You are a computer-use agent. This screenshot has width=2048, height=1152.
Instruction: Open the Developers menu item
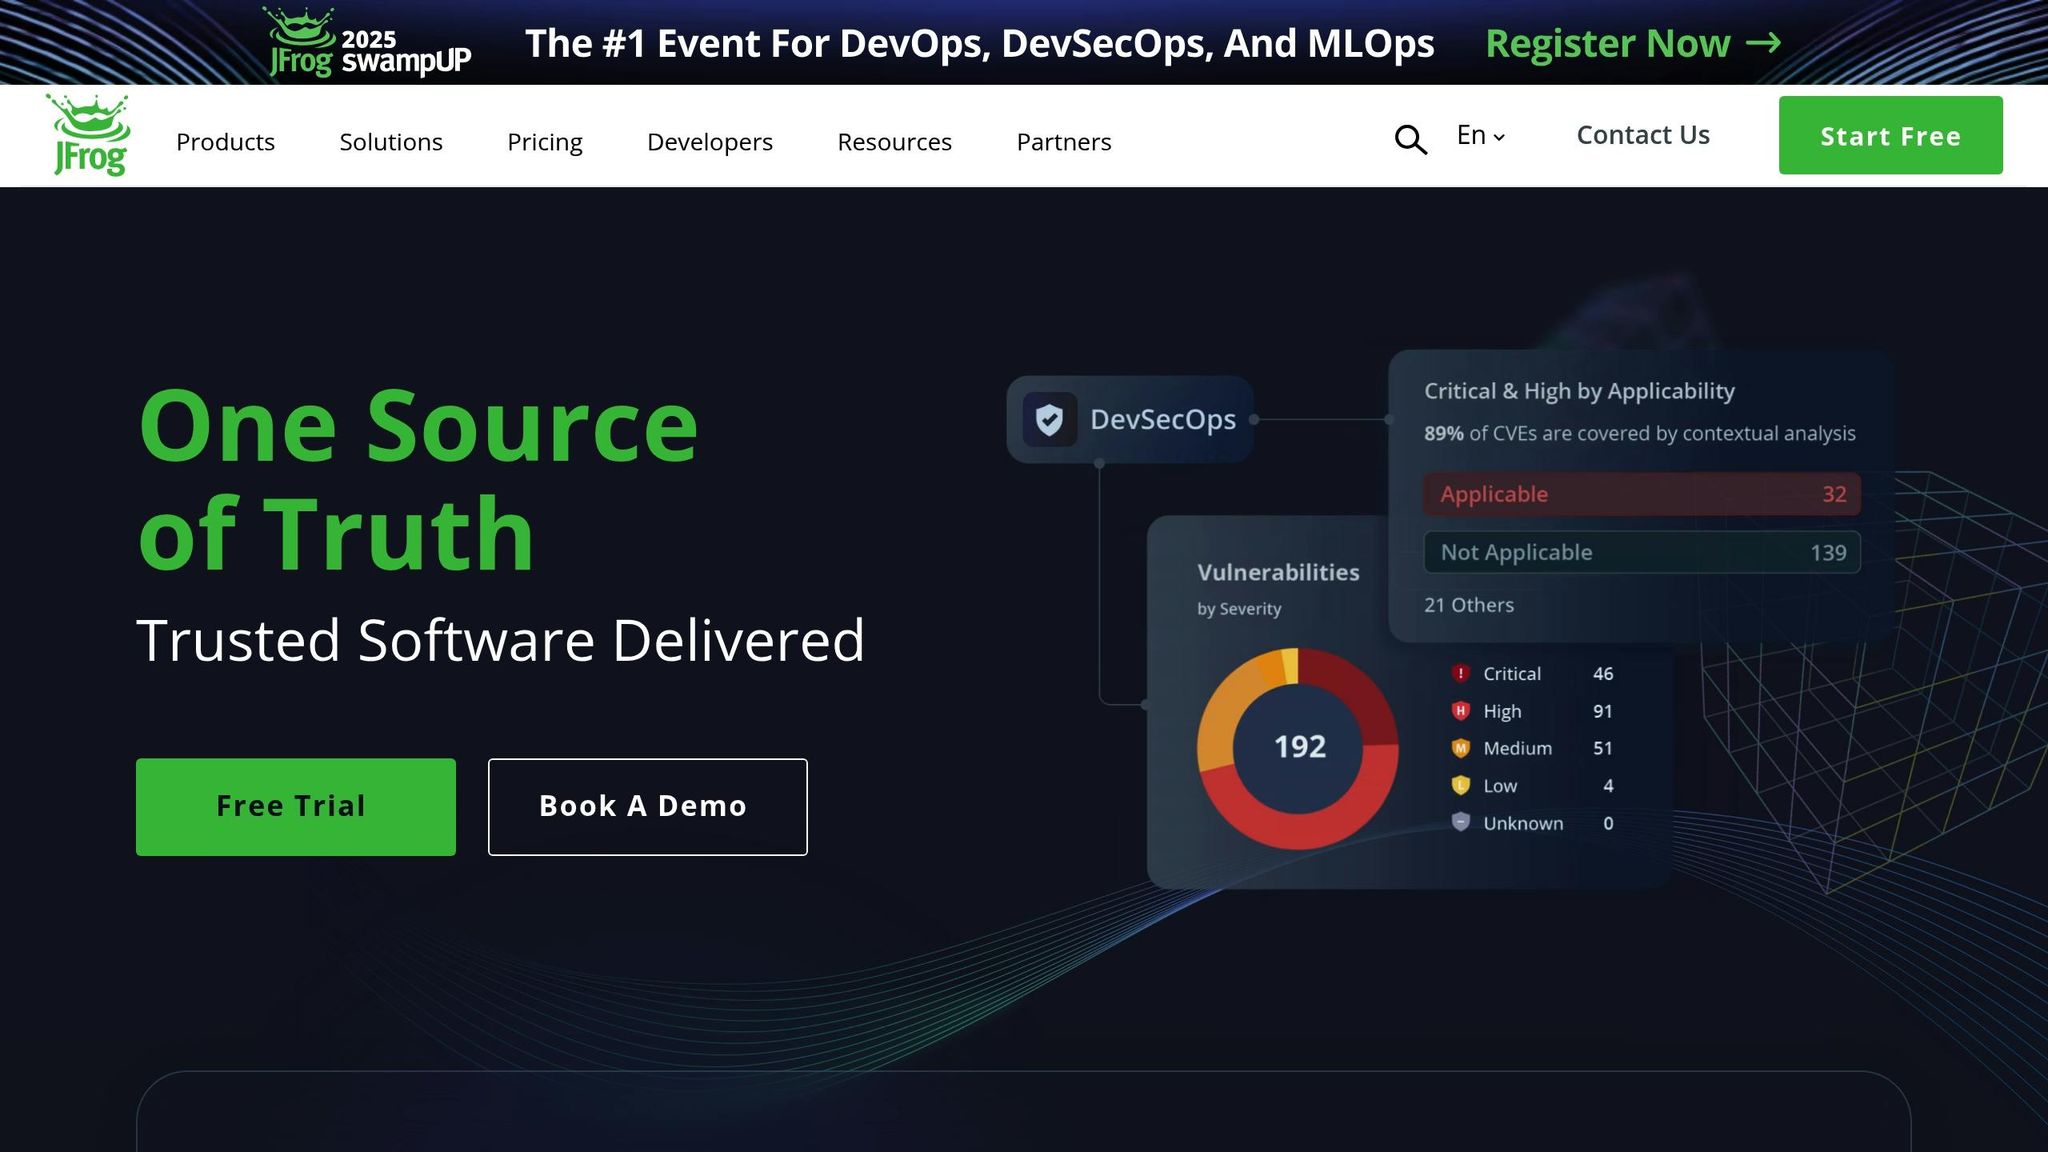click(x=710, y=142)
